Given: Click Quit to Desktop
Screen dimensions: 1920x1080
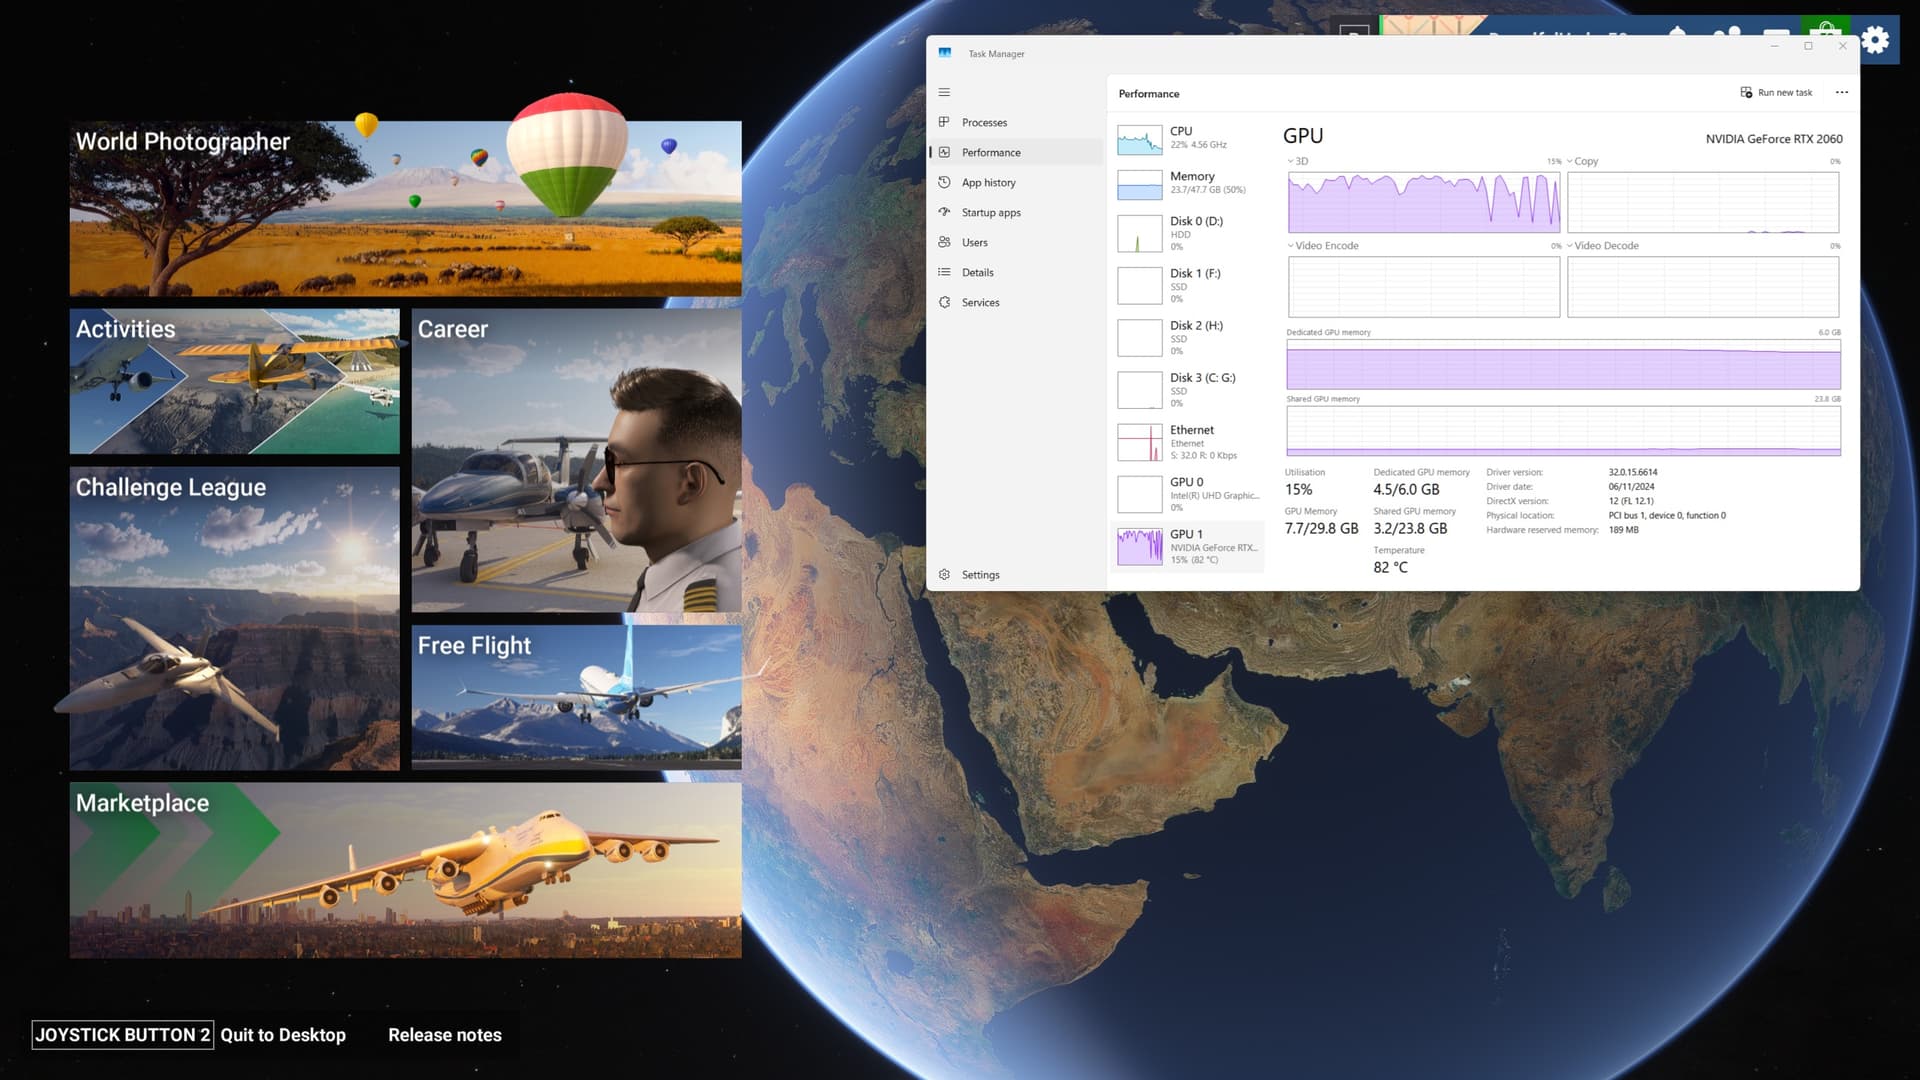Looking at the screenshot, I should [283, 1035].
